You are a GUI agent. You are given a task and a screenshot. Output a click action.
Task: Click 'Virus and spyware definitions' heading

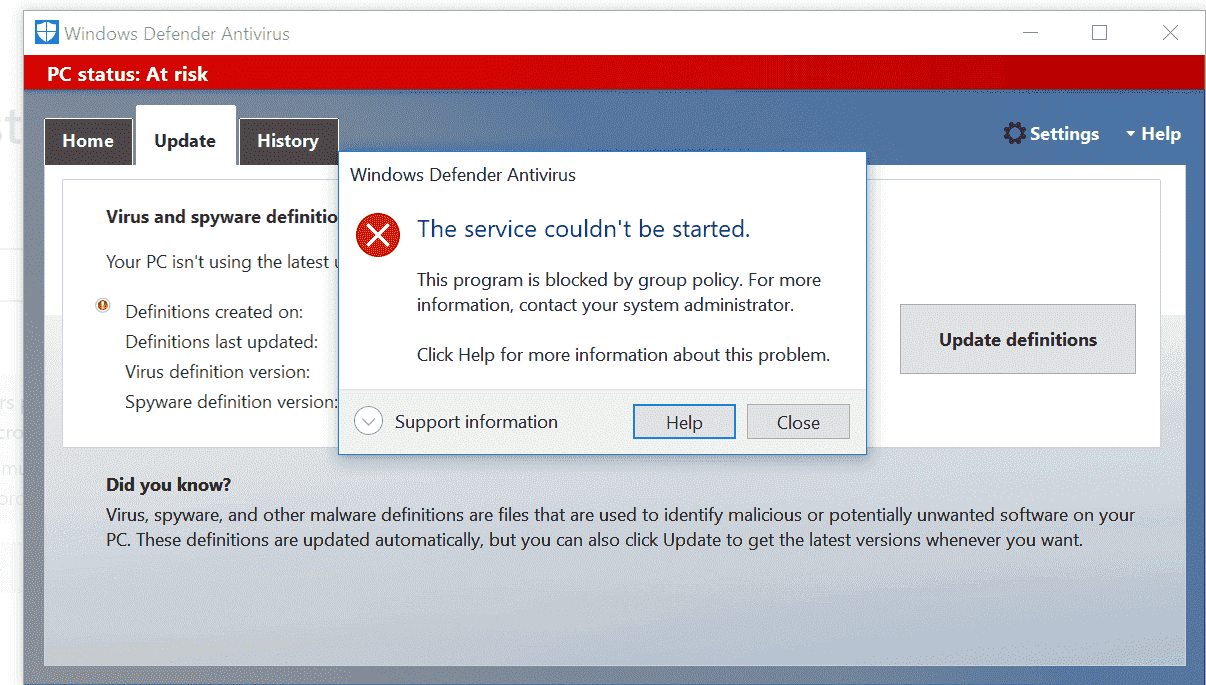click(223, 217)
